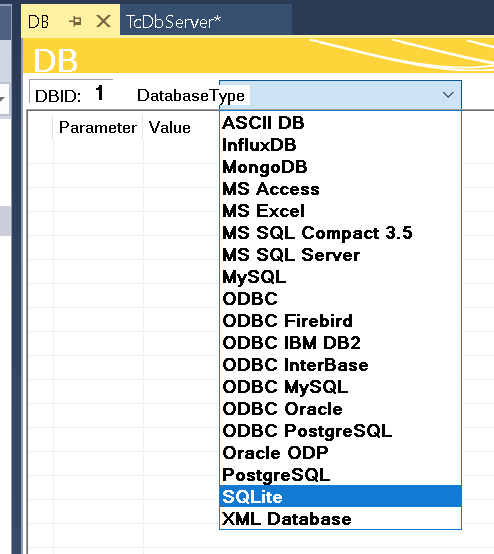Choose MySQL from the dropdown
The height and width of the screenshot is (554, 494).
[x=340, y=277]
